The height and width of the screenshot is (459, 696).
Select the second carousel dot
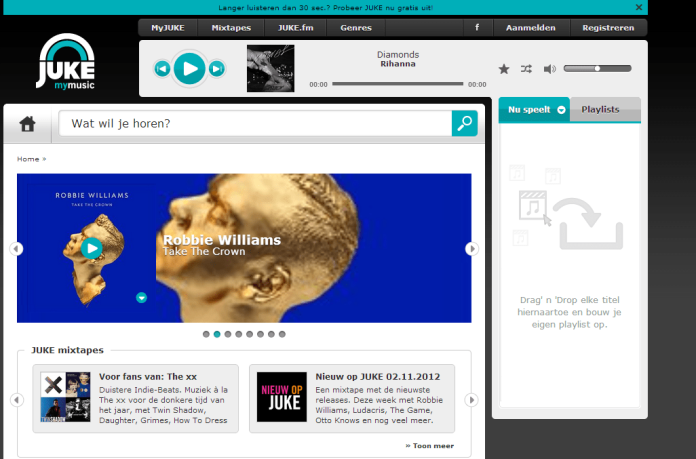217,334
